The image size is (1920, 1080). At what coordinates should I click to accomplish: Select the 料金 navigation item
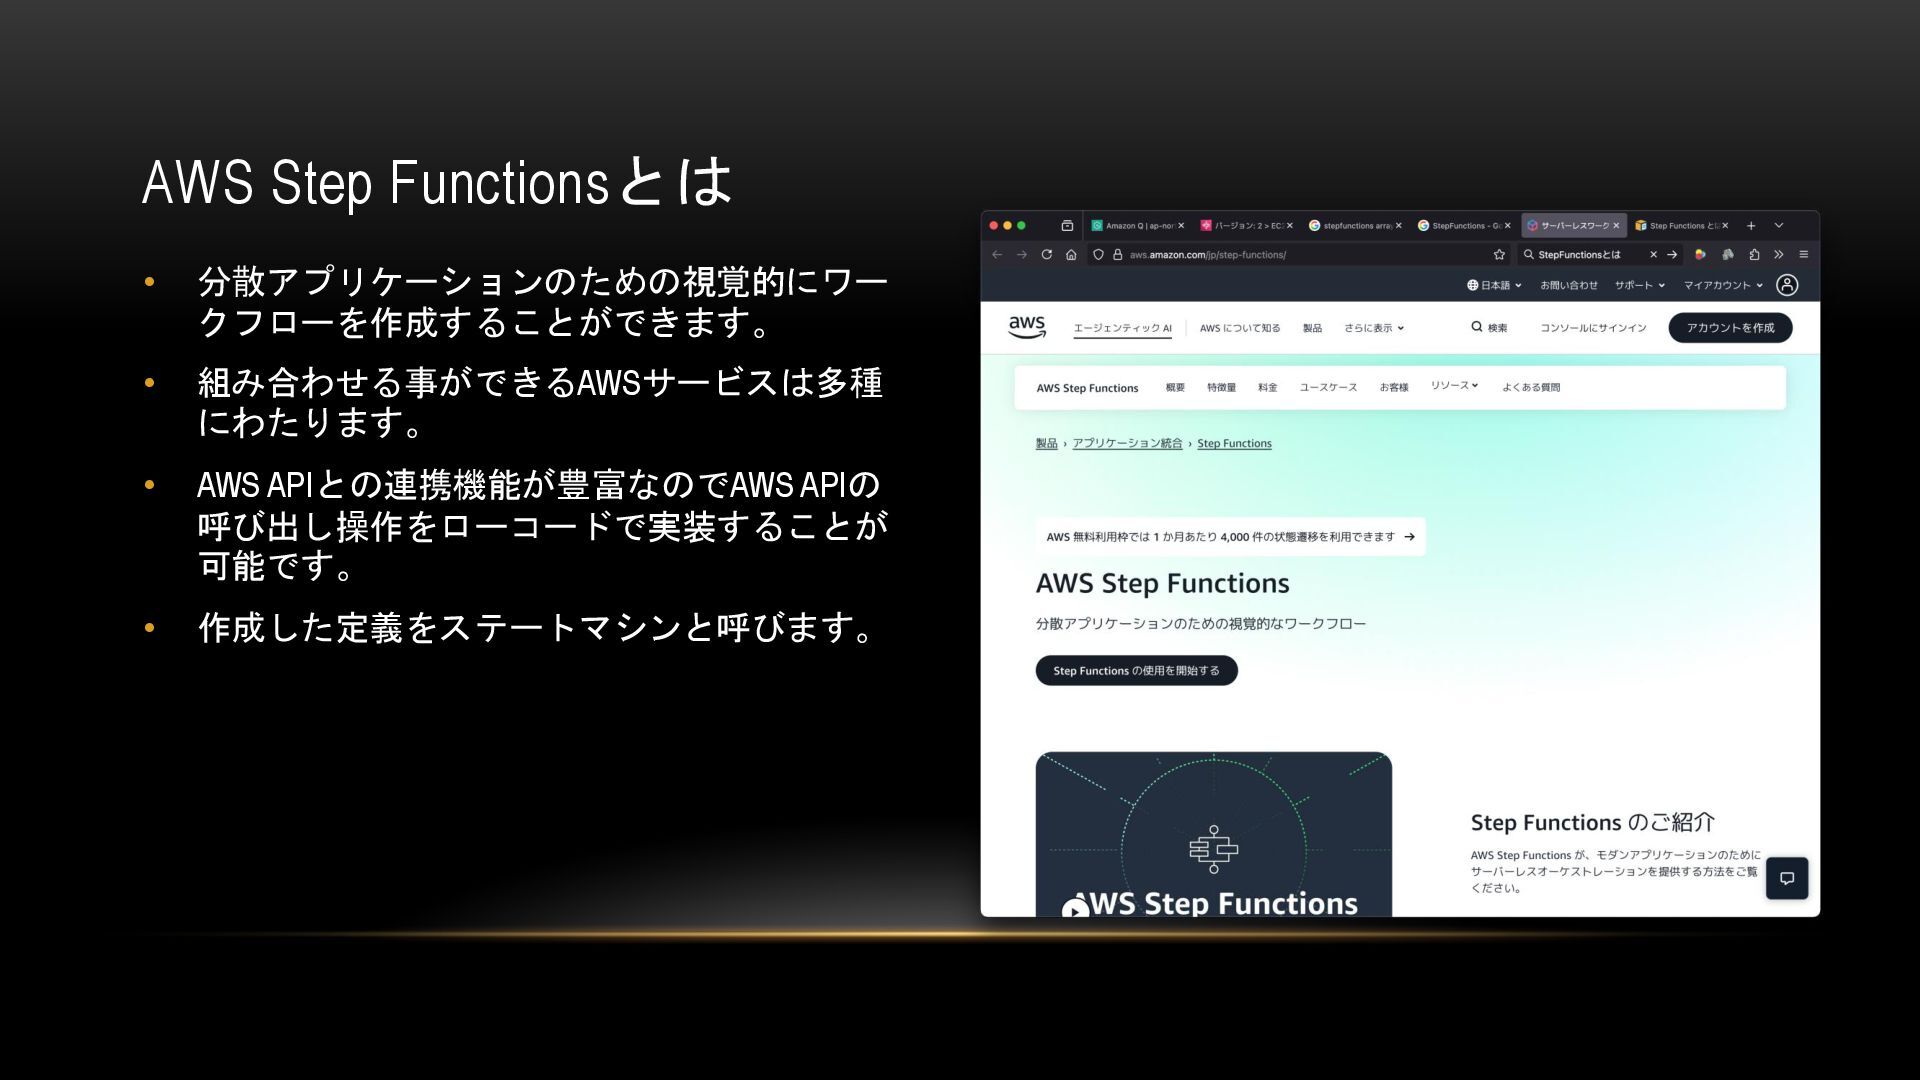pyautogui.click(x=1267, y=388)
